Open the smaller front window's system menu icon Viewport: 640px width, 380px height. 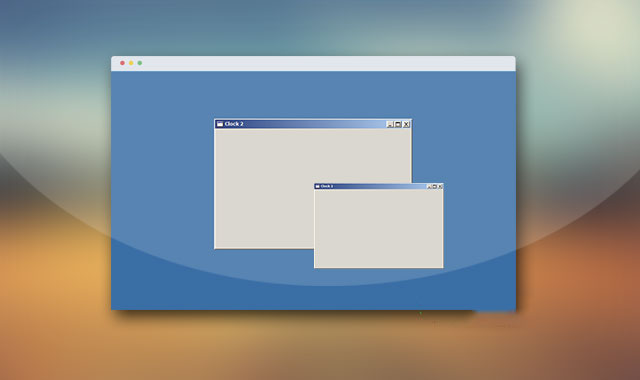point(317,186)
